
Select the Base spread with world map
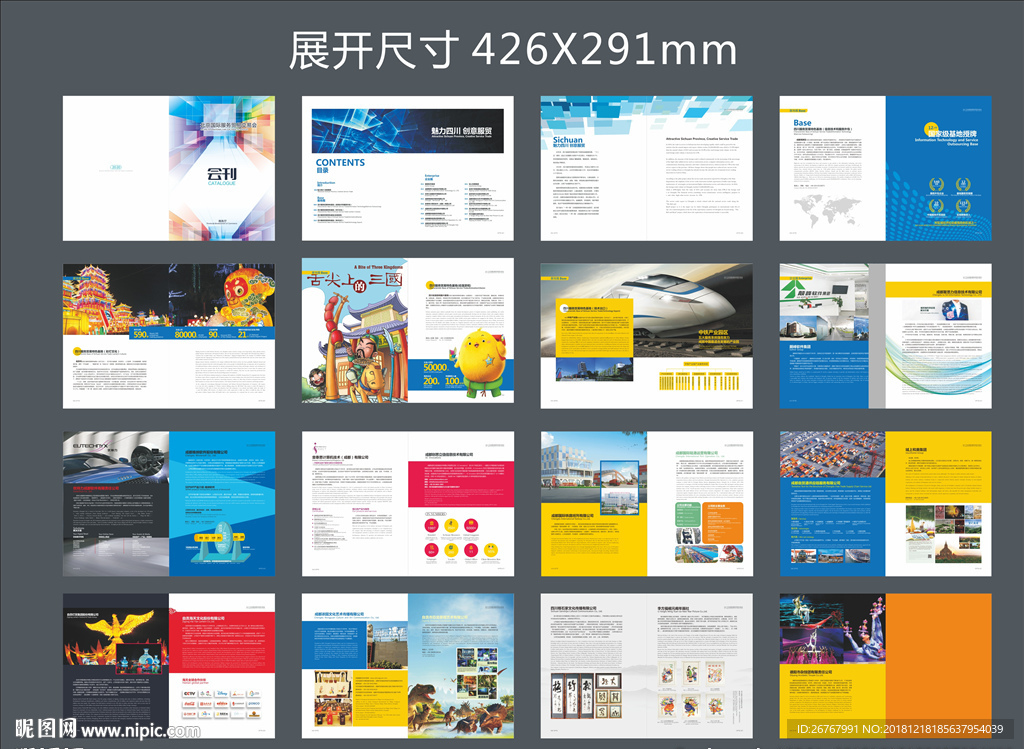coord(886,168)
